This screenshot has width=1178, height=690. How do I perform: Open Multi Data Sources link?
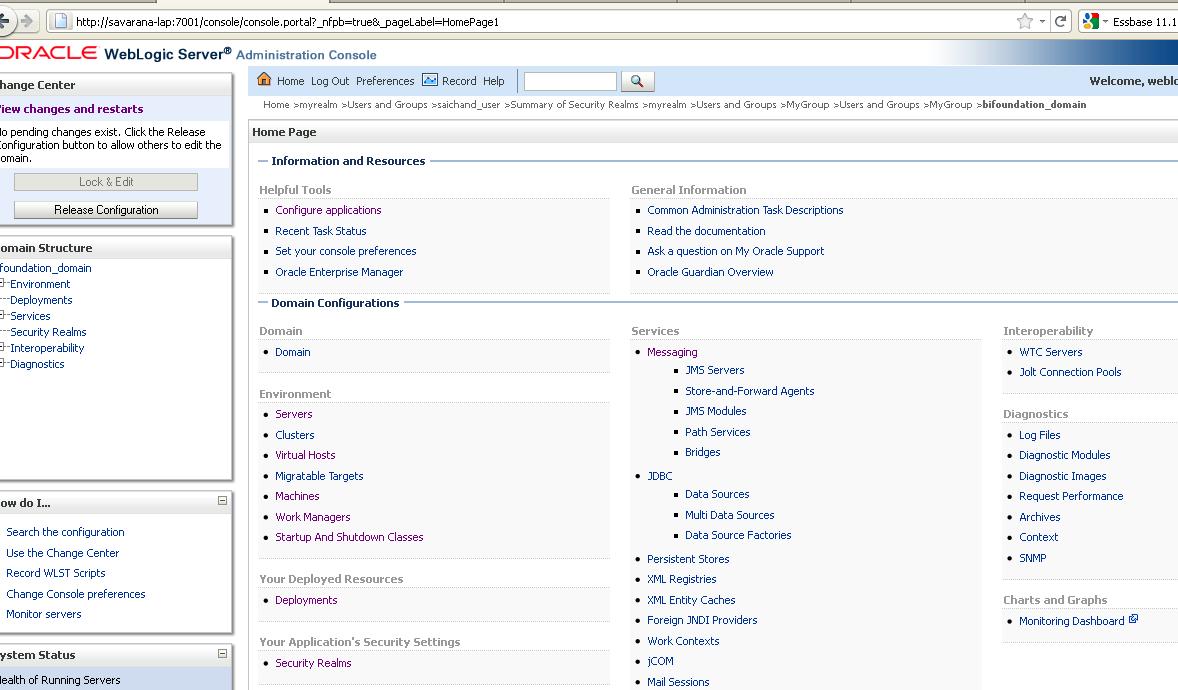click(x=729, y=515)
